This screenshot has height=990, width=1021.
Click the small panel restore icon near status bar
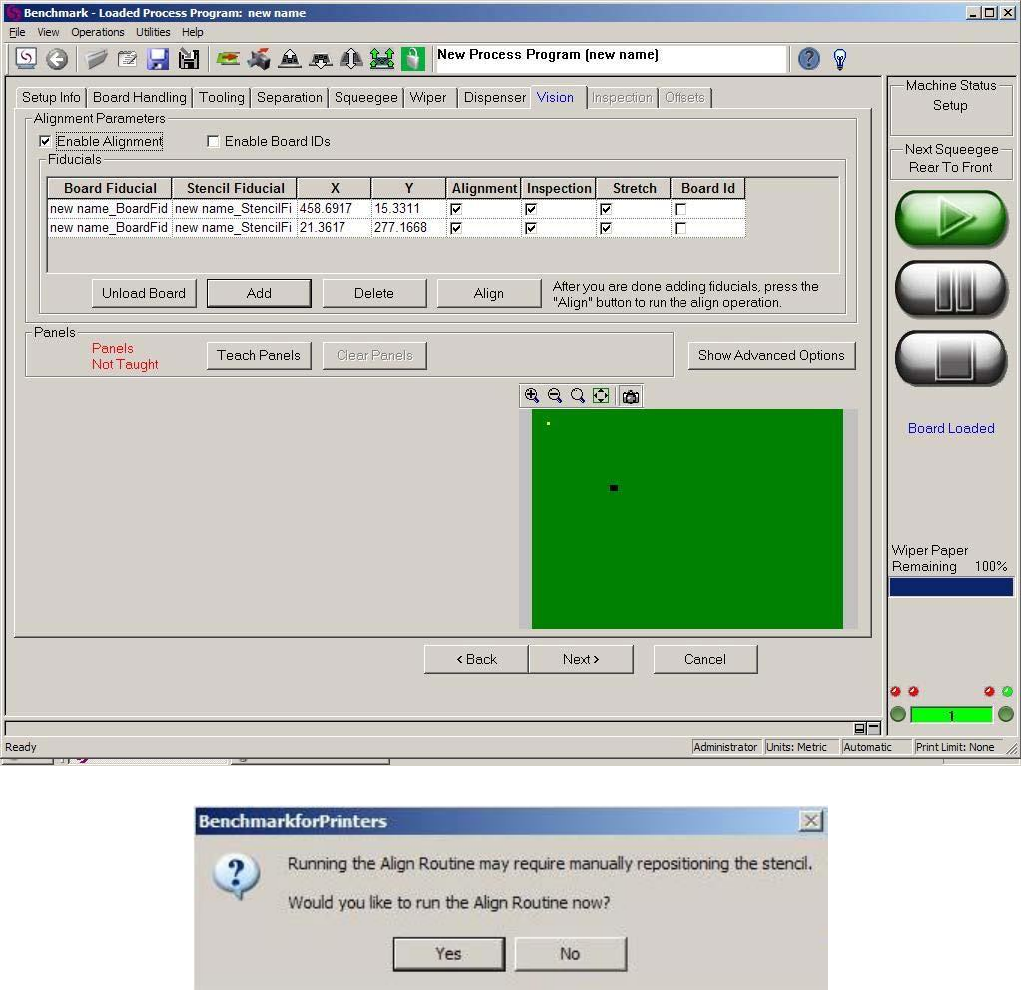coord(860,728)
